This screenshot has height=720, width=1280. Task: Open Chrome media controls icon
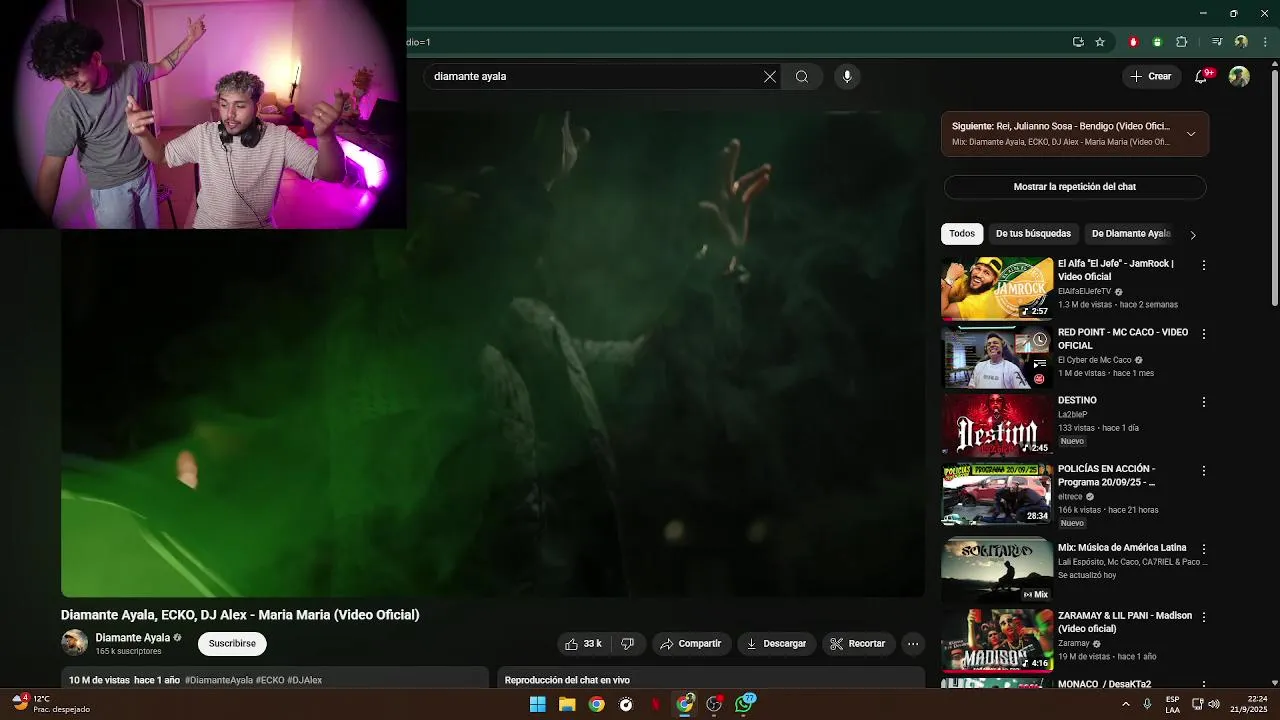coord(1217,42)
